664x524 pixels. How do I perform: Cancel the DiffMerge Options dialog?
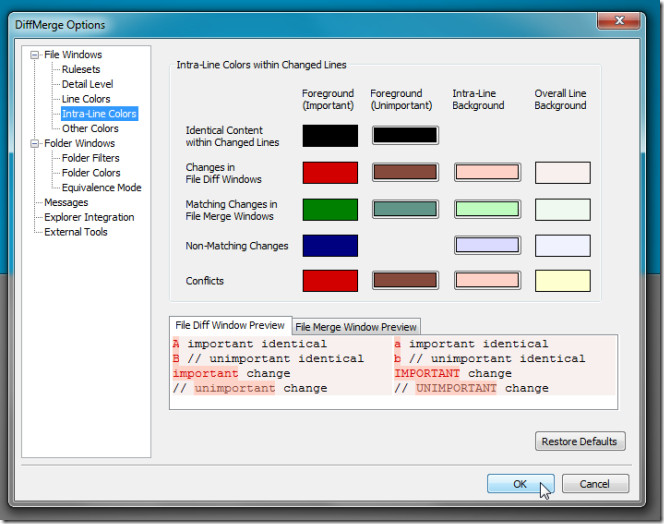tap(595, 484)
